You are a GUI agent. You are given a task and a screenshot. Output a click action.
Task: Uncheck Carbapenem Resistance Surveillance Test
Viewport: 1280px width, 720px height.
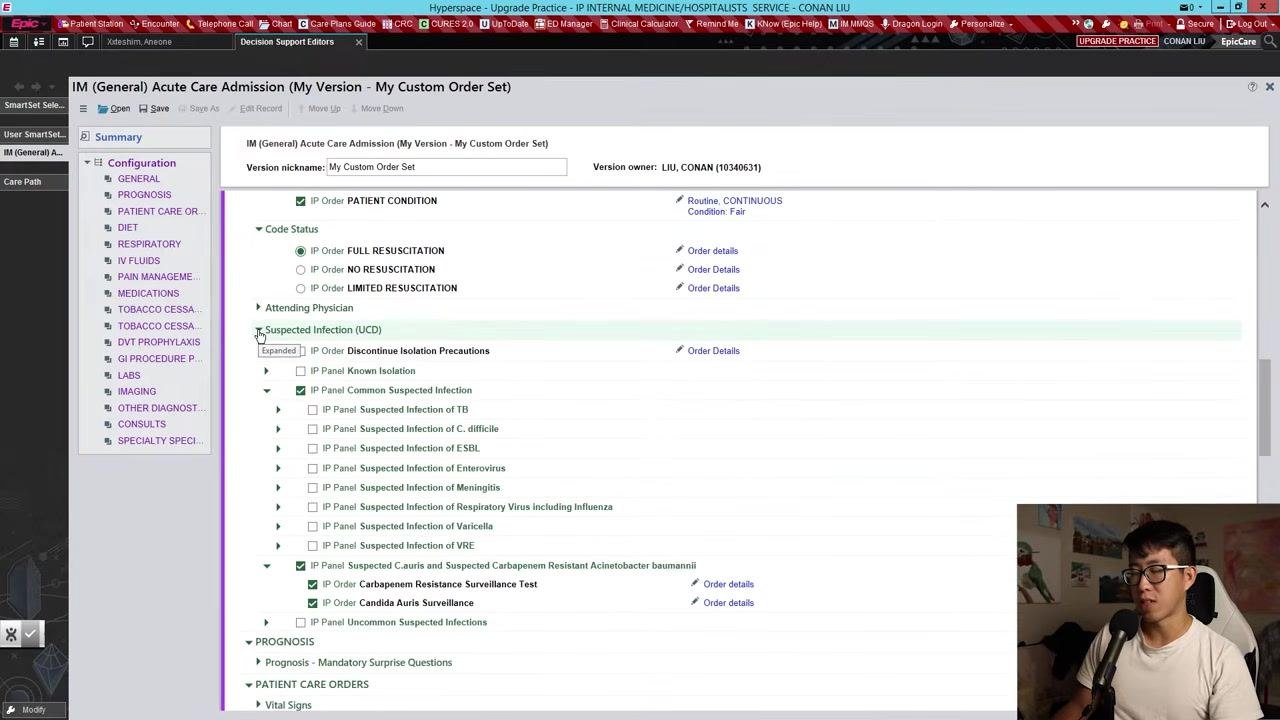point(312,585)
